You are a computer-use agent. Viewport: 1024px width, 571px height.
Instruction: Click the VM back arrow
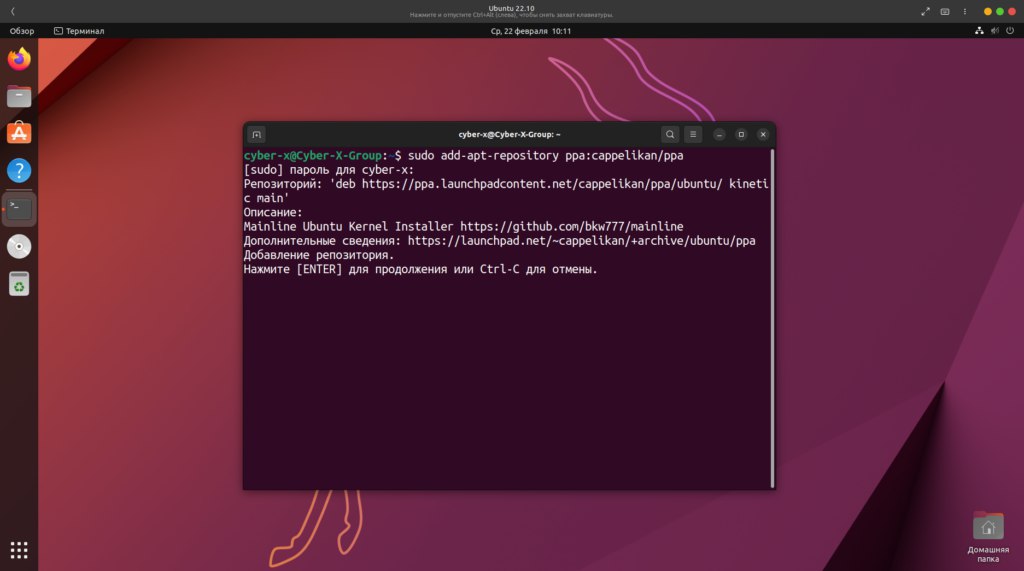click(13, 11)
